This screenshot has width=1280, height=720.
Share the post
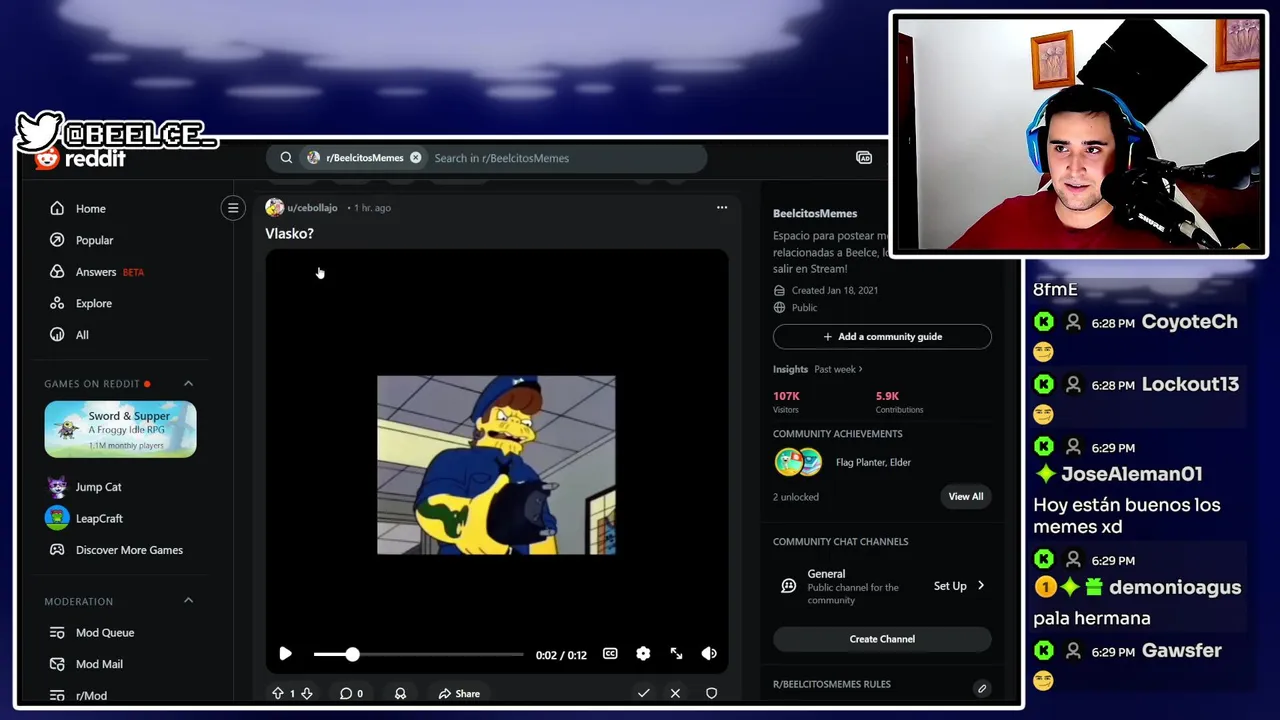459,693
